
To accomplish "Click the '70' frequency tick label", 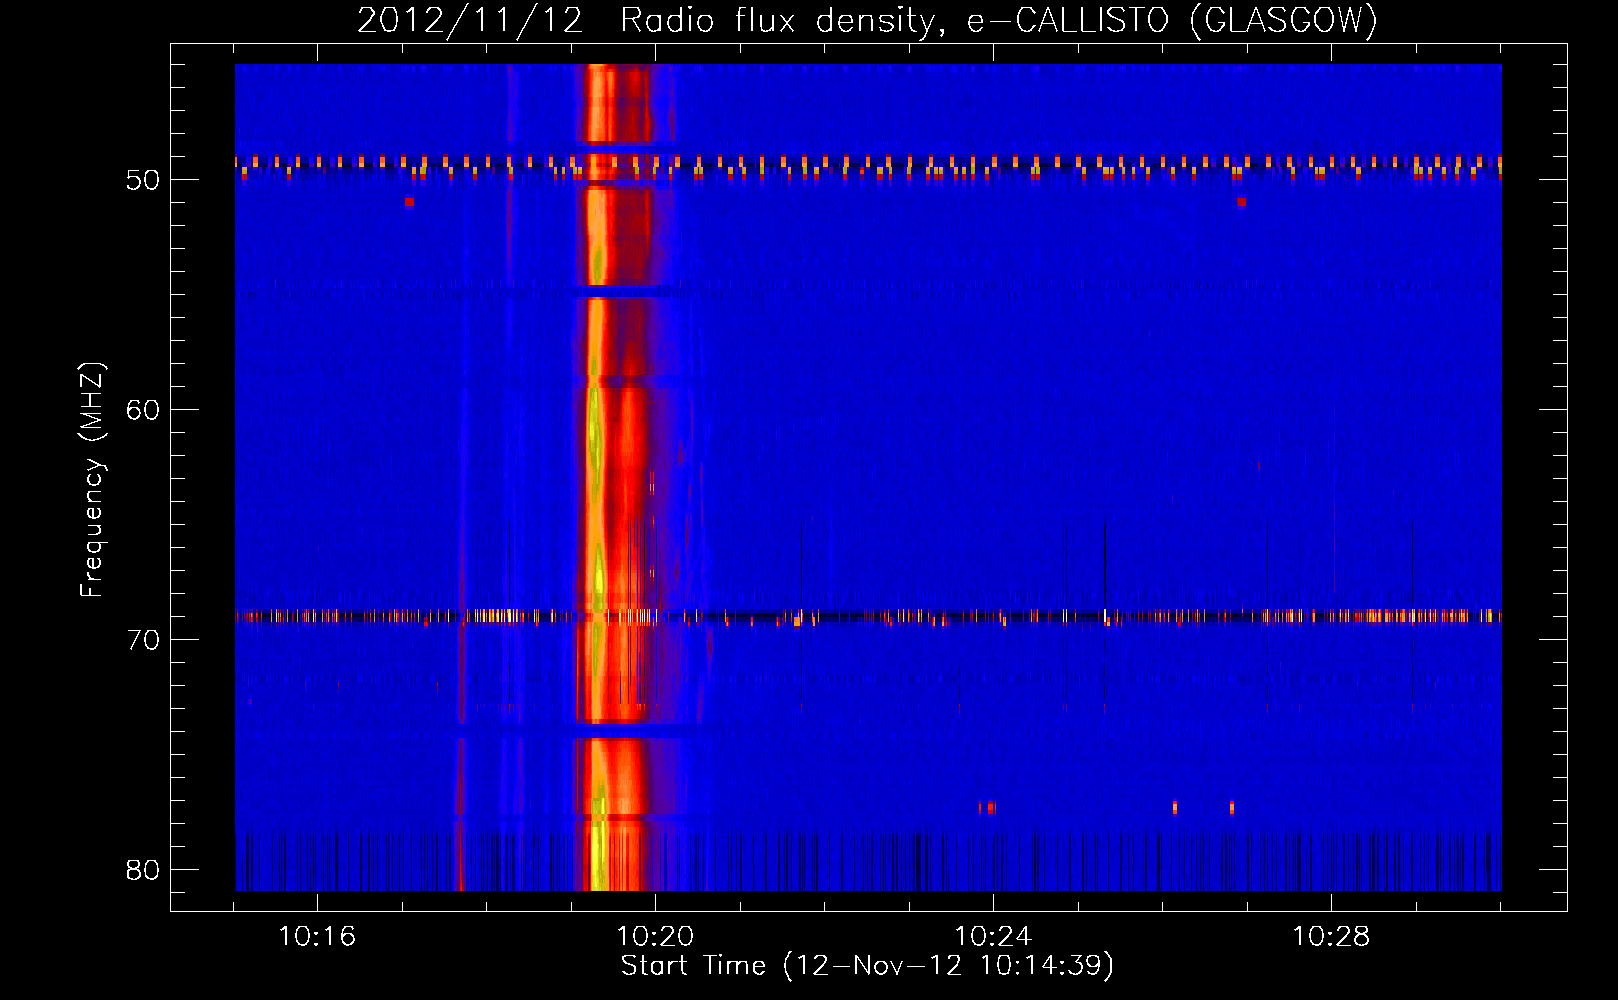I will pyautogui.click(x=143, y=640).
